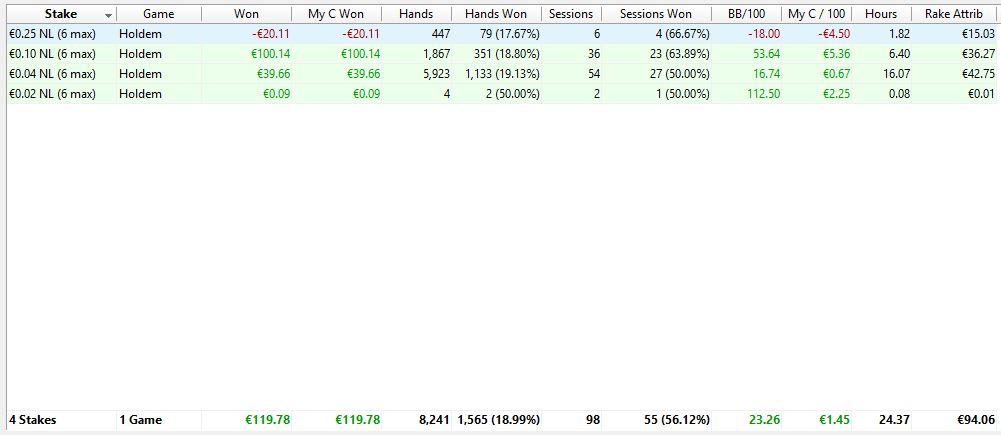This screenshot has height=435, width=1001.
Task: Click the 5,923 hands cell
Action: 437,73
